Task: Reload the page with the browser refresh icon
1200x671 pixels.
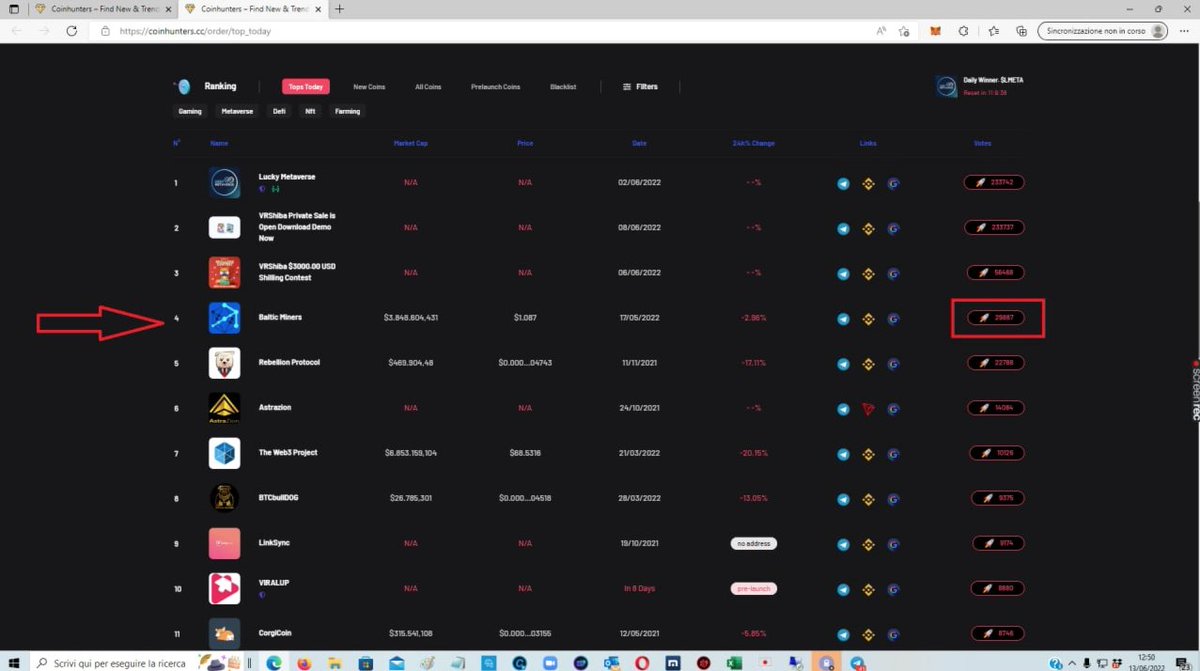Action: click(x=71, y=31)
